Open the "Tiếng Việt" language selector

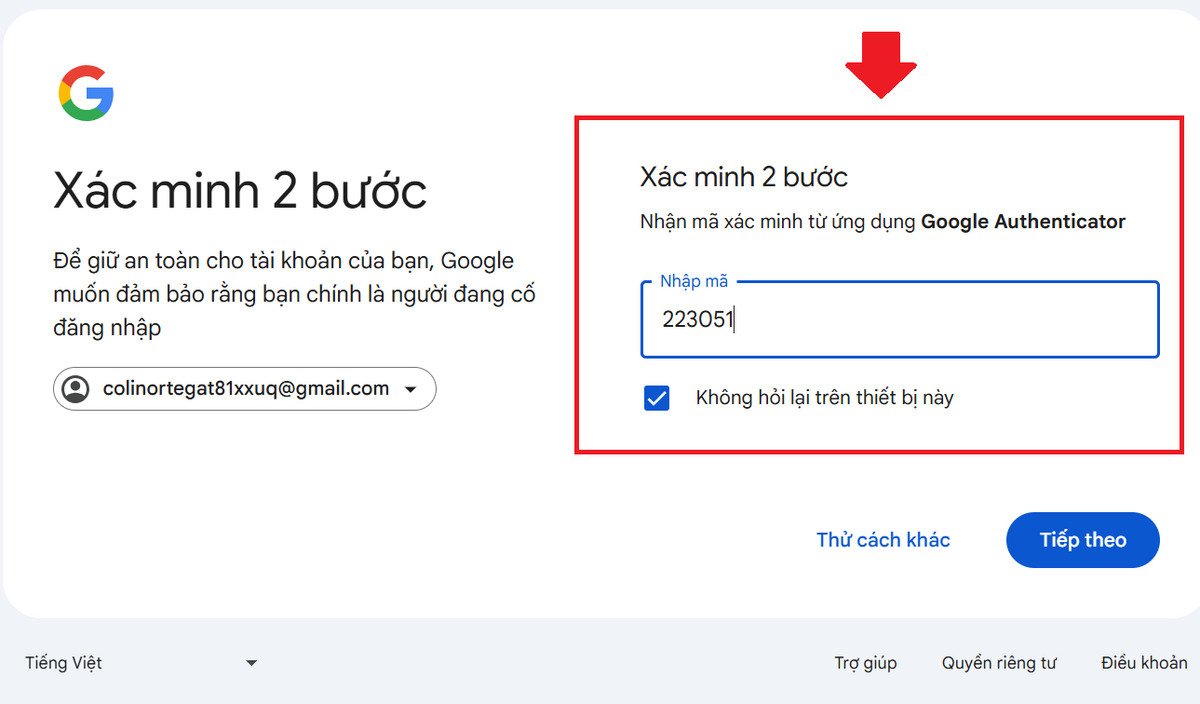coord(64,663)
